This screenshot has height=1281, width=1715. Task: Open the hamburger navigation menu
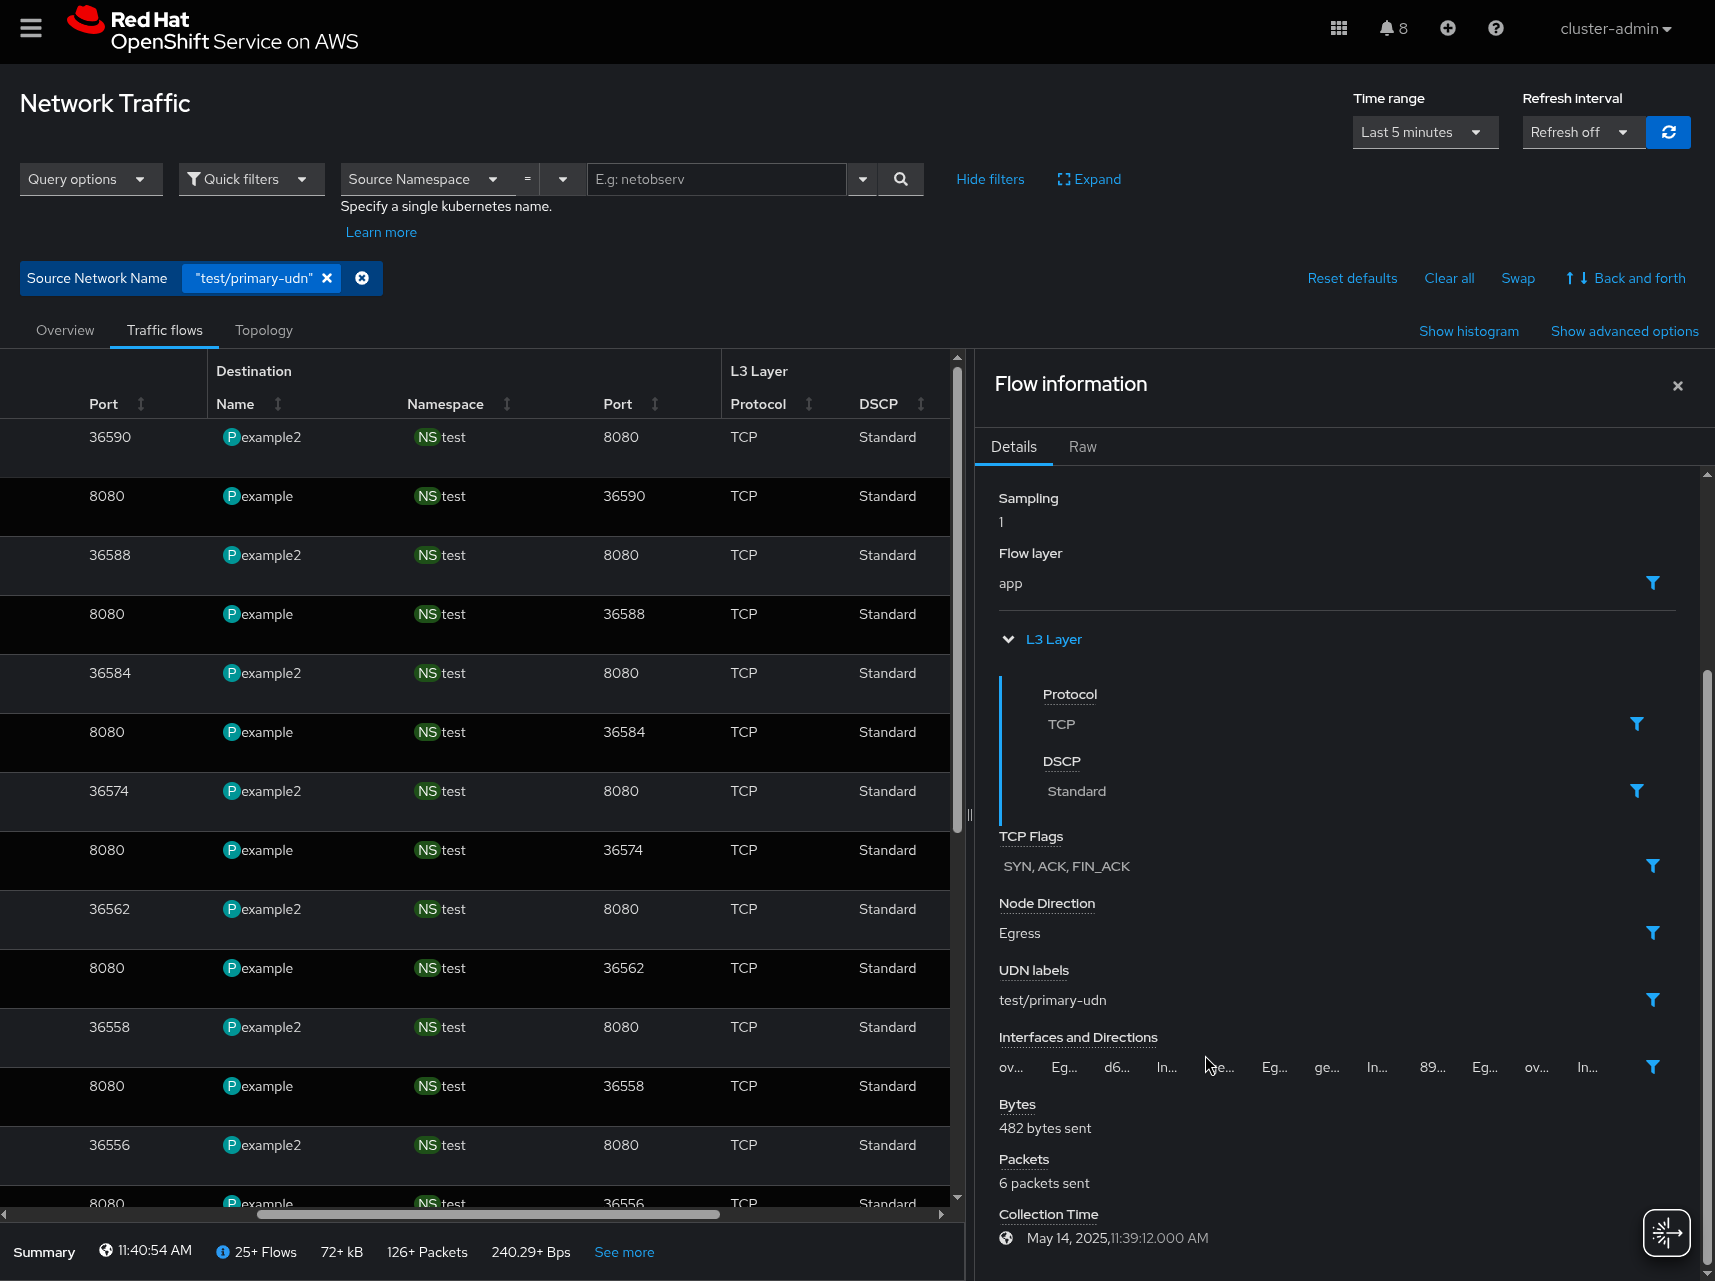click(31, 28)
